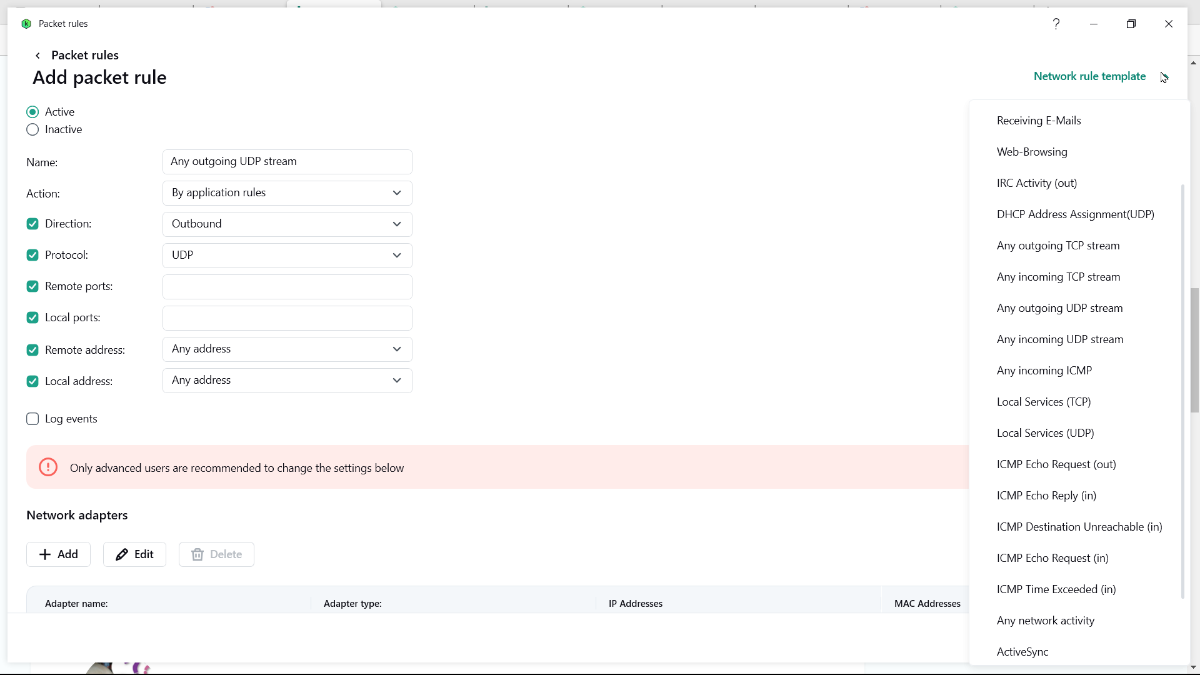The width and height of the screenshot is (1200, 675).
Task: Click in the Local ports input field
Action: (x=287, y=318)
